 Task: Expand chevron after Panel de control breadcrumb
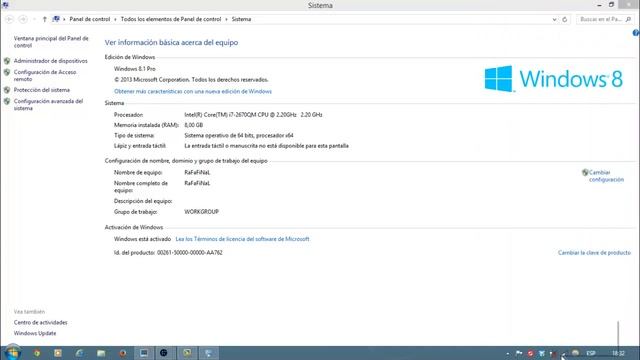click(x=115, y=19)
